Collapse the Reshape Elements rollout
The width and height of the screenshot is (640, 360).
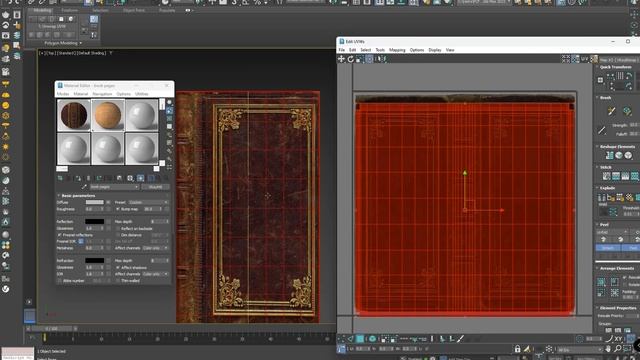(597, 147)
